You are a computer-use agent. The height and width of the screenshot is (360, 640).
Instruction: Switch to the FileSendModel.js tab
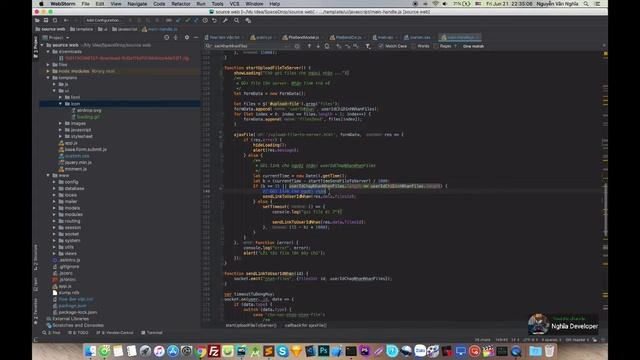[x=303, y=38]
